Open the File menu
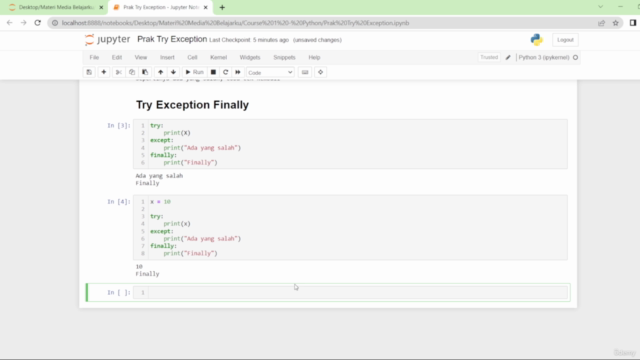This screenshot has width=640, height=360. point(94,58)
